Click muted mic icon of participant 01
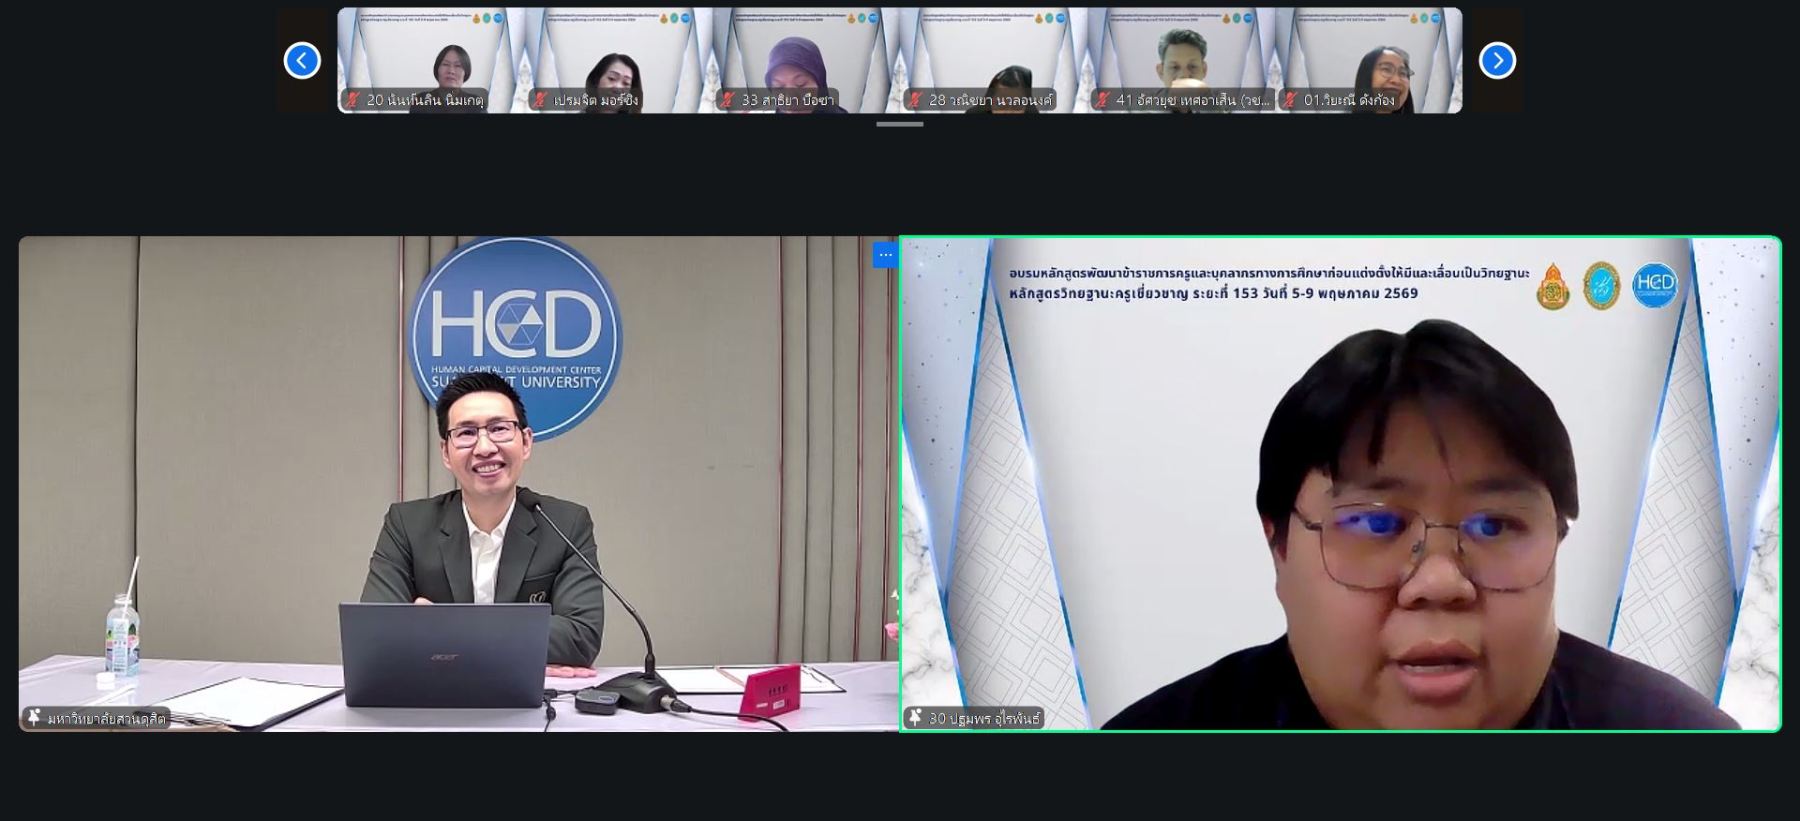Image resolution: width=1800 pixels, height=821 pixels. (1291, 100)
